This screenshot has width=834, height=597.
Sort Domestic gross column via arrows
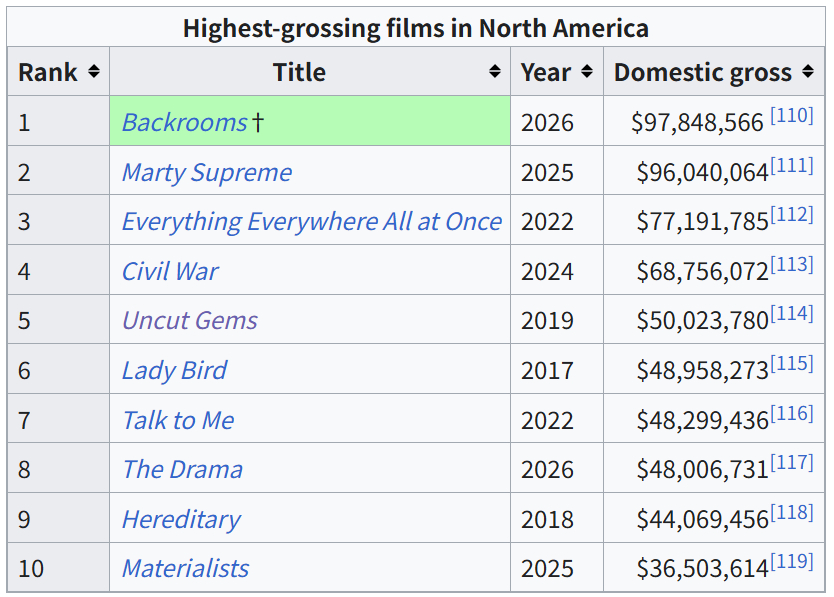coord(808,71)
